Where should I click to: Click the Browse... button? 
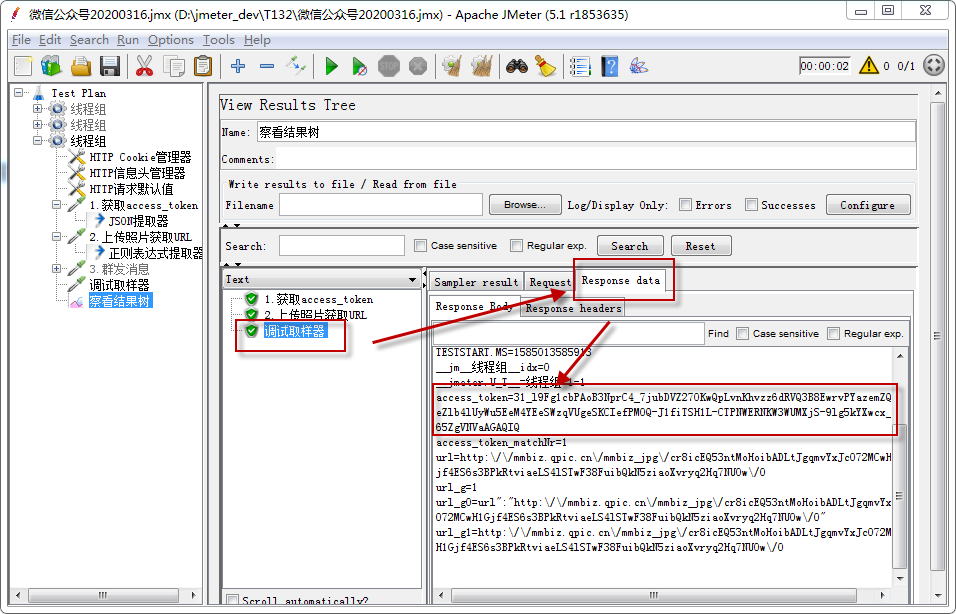tap(524, 205)
